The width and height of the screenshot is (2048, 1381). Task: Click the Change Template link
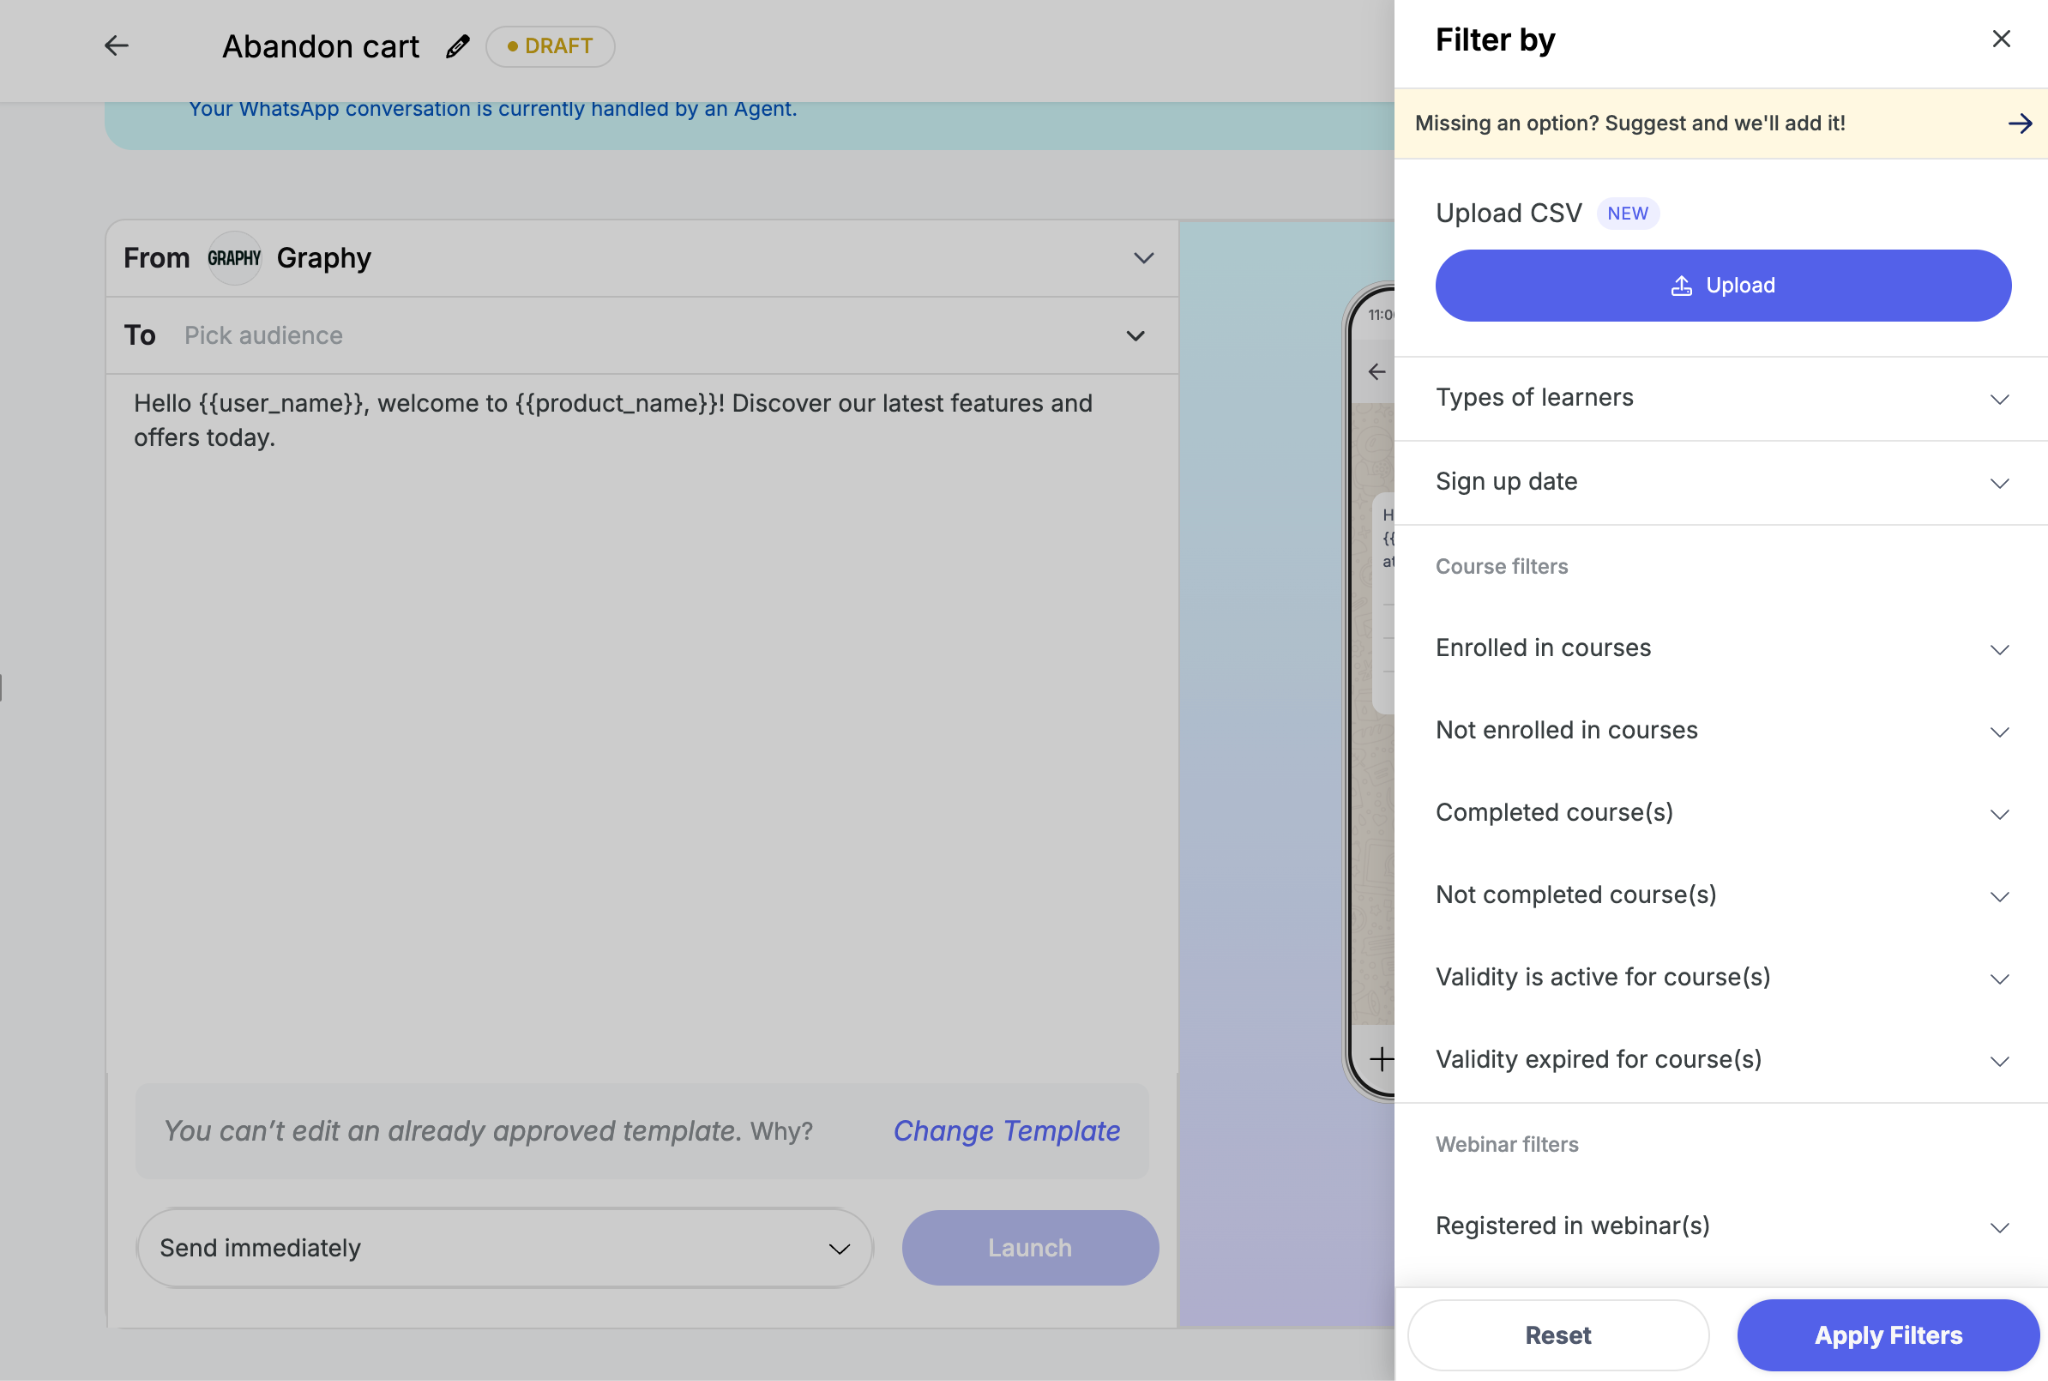(1006, 1131)
